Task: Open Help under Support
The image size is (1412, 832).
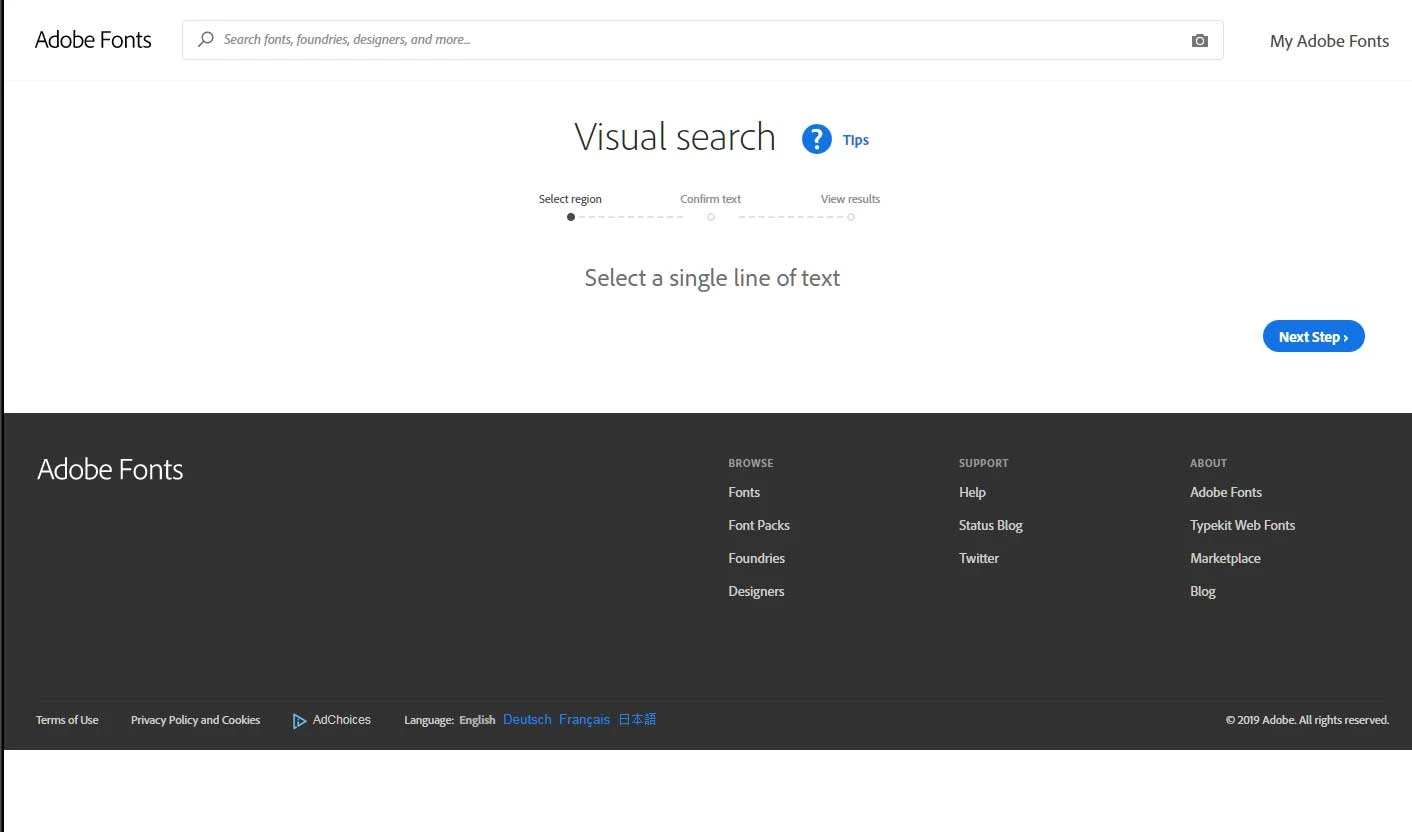Action: click(972, 492)
